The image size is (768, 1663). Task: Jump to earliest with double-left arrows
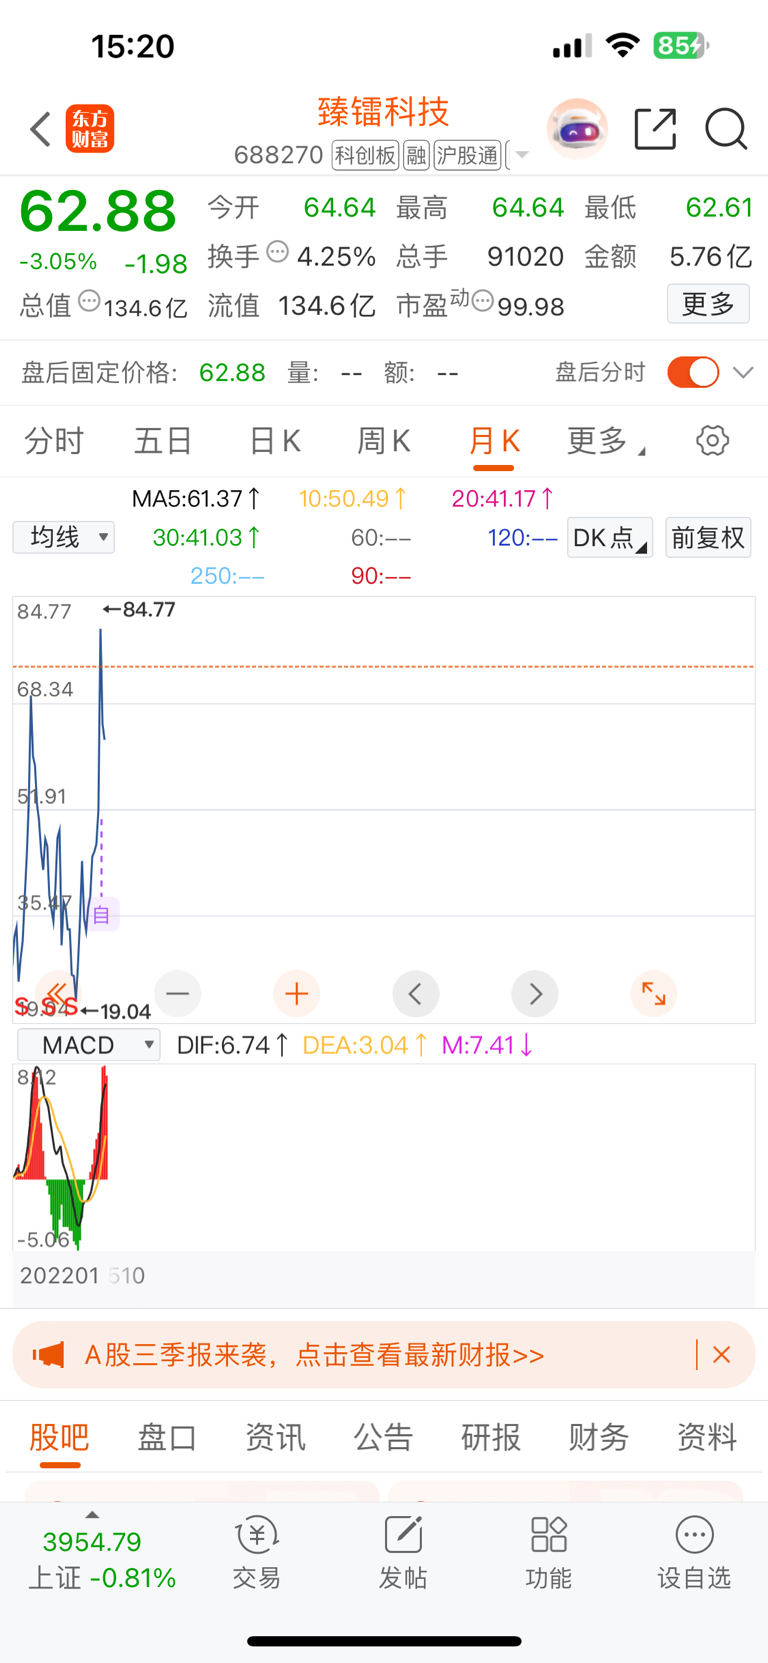(57, 993)
